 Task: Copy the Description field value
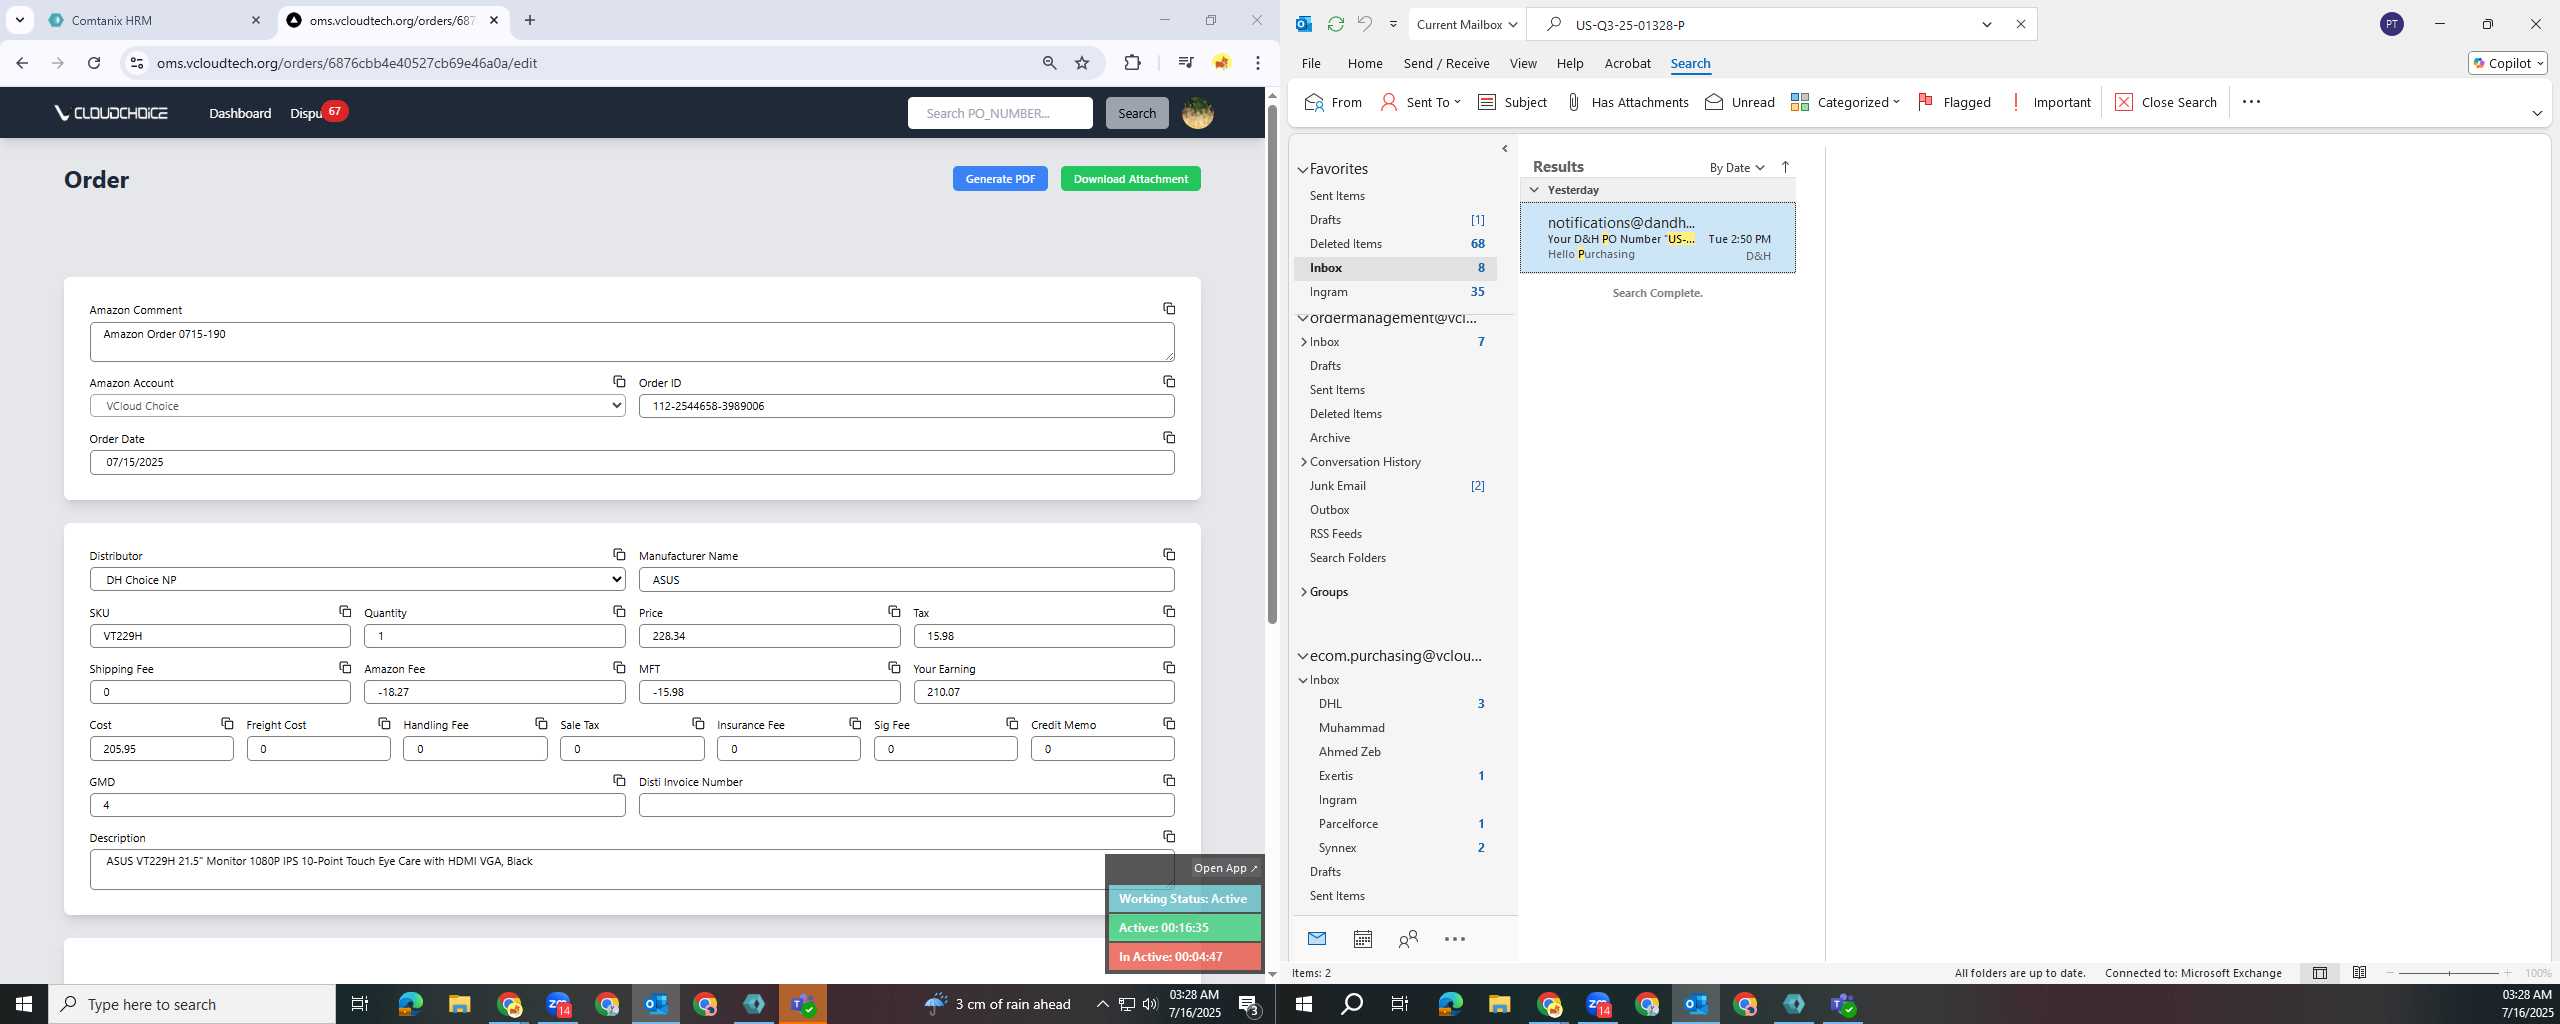tap(1168, 836)
